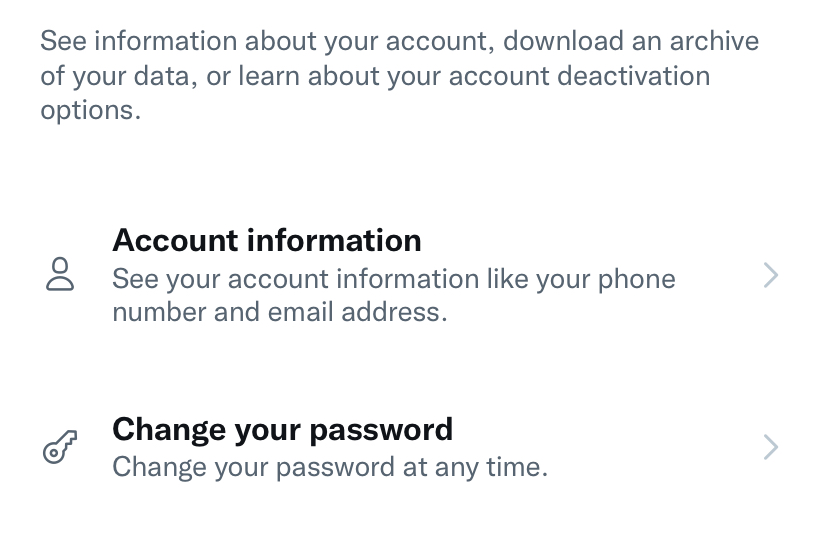
Task: Click the arrow next to phone number description
Action: tap(771, 275)
